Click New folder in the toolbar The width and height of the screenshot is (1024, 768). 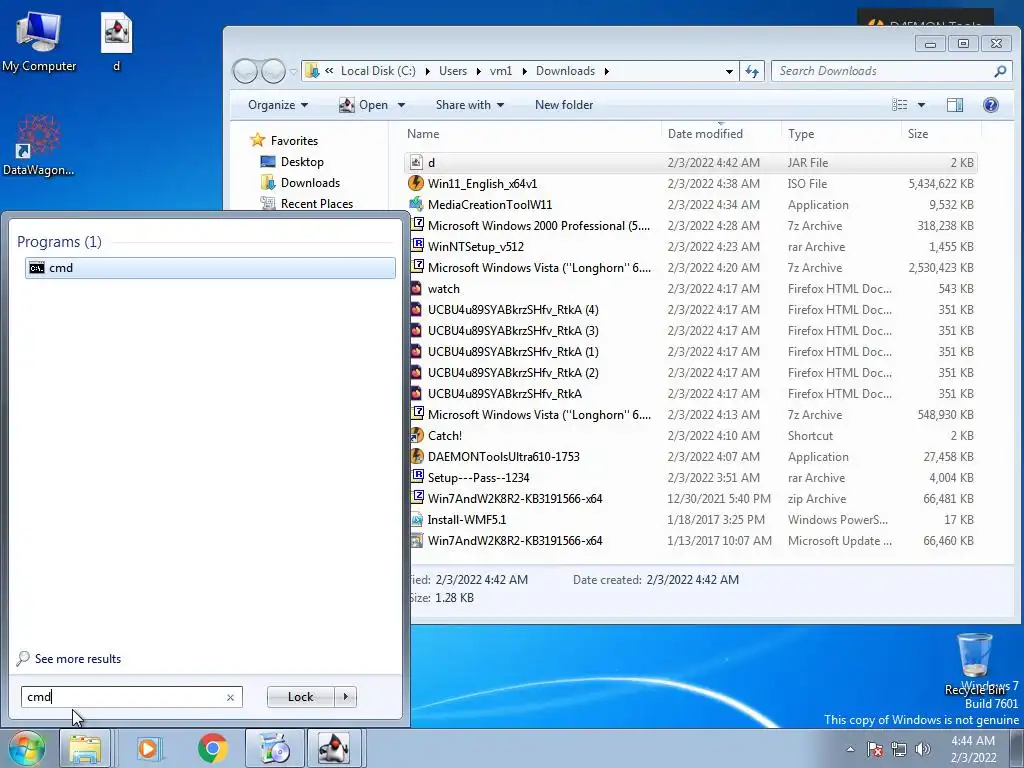click(x=564, y=104)
